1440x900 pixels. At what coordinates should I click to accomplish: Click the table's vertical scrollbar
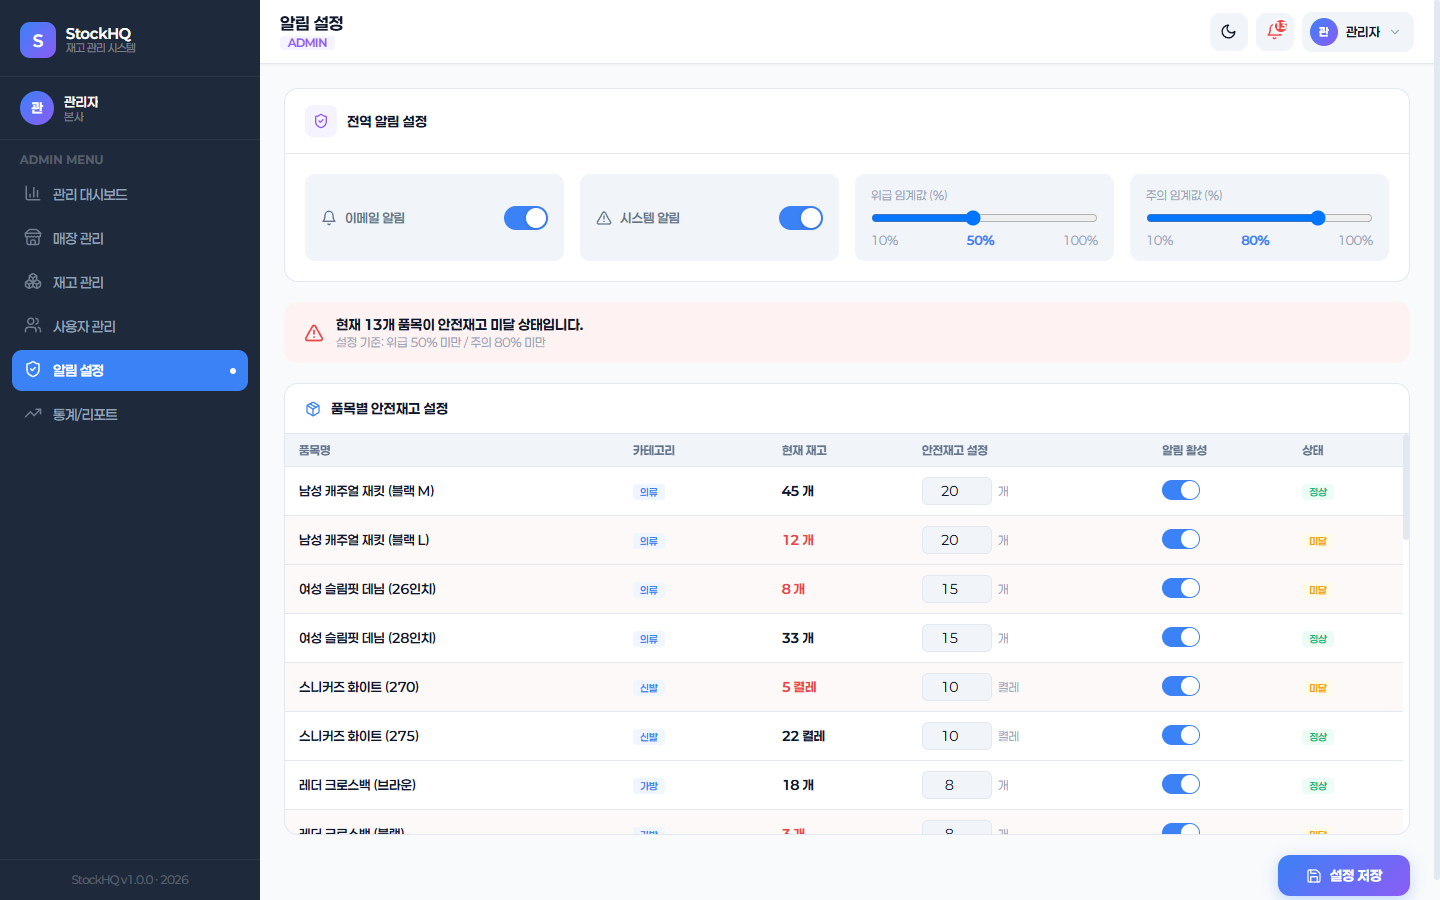coord(1406,487)
